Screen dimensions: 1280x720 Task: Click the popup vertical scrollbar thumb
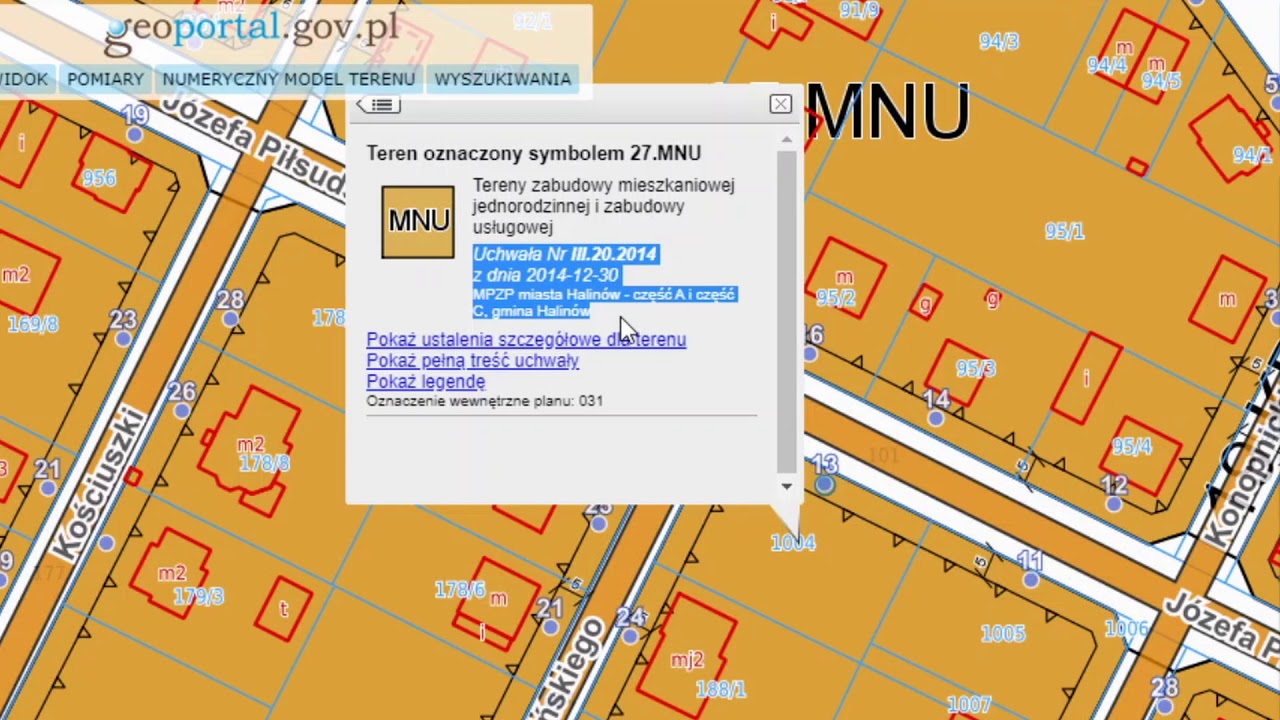(x=786, y=310)
